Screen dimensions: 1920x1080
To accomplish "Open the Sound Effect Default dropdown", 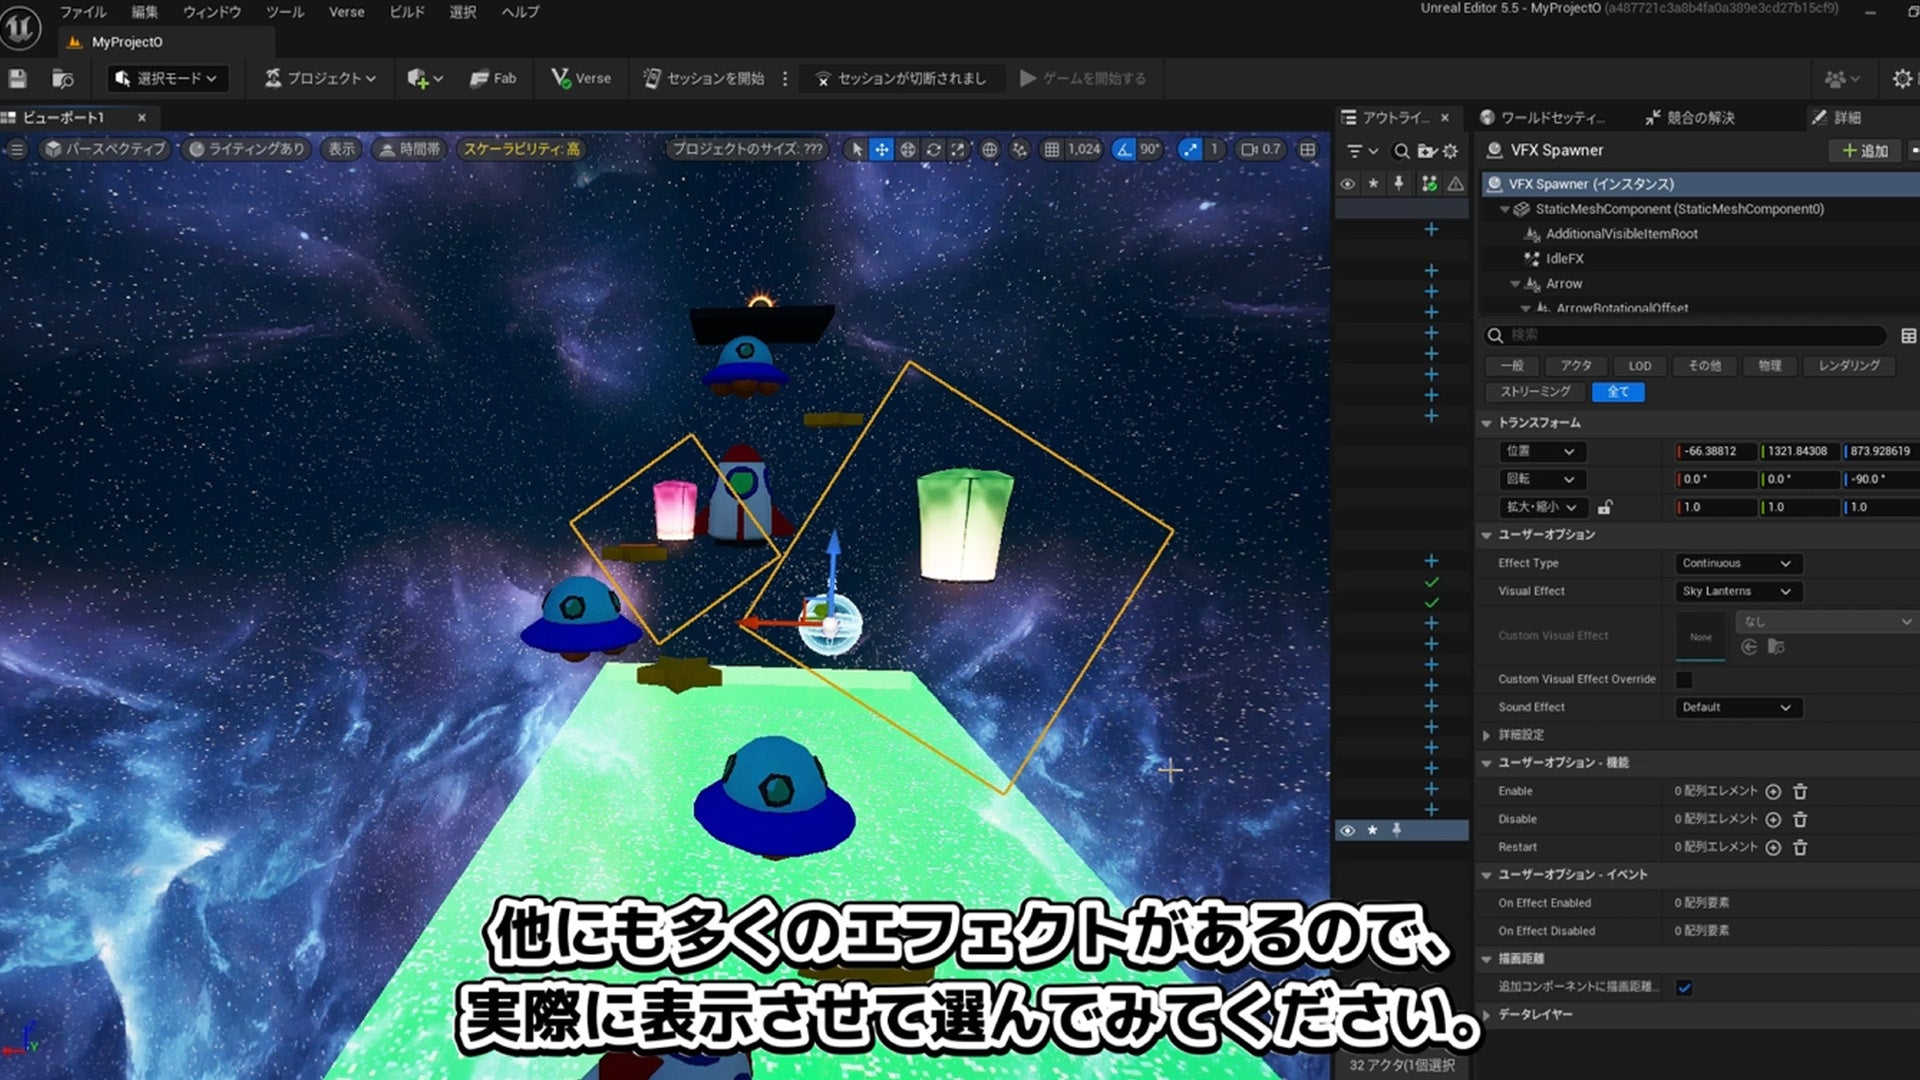I will coord(1738,708).
